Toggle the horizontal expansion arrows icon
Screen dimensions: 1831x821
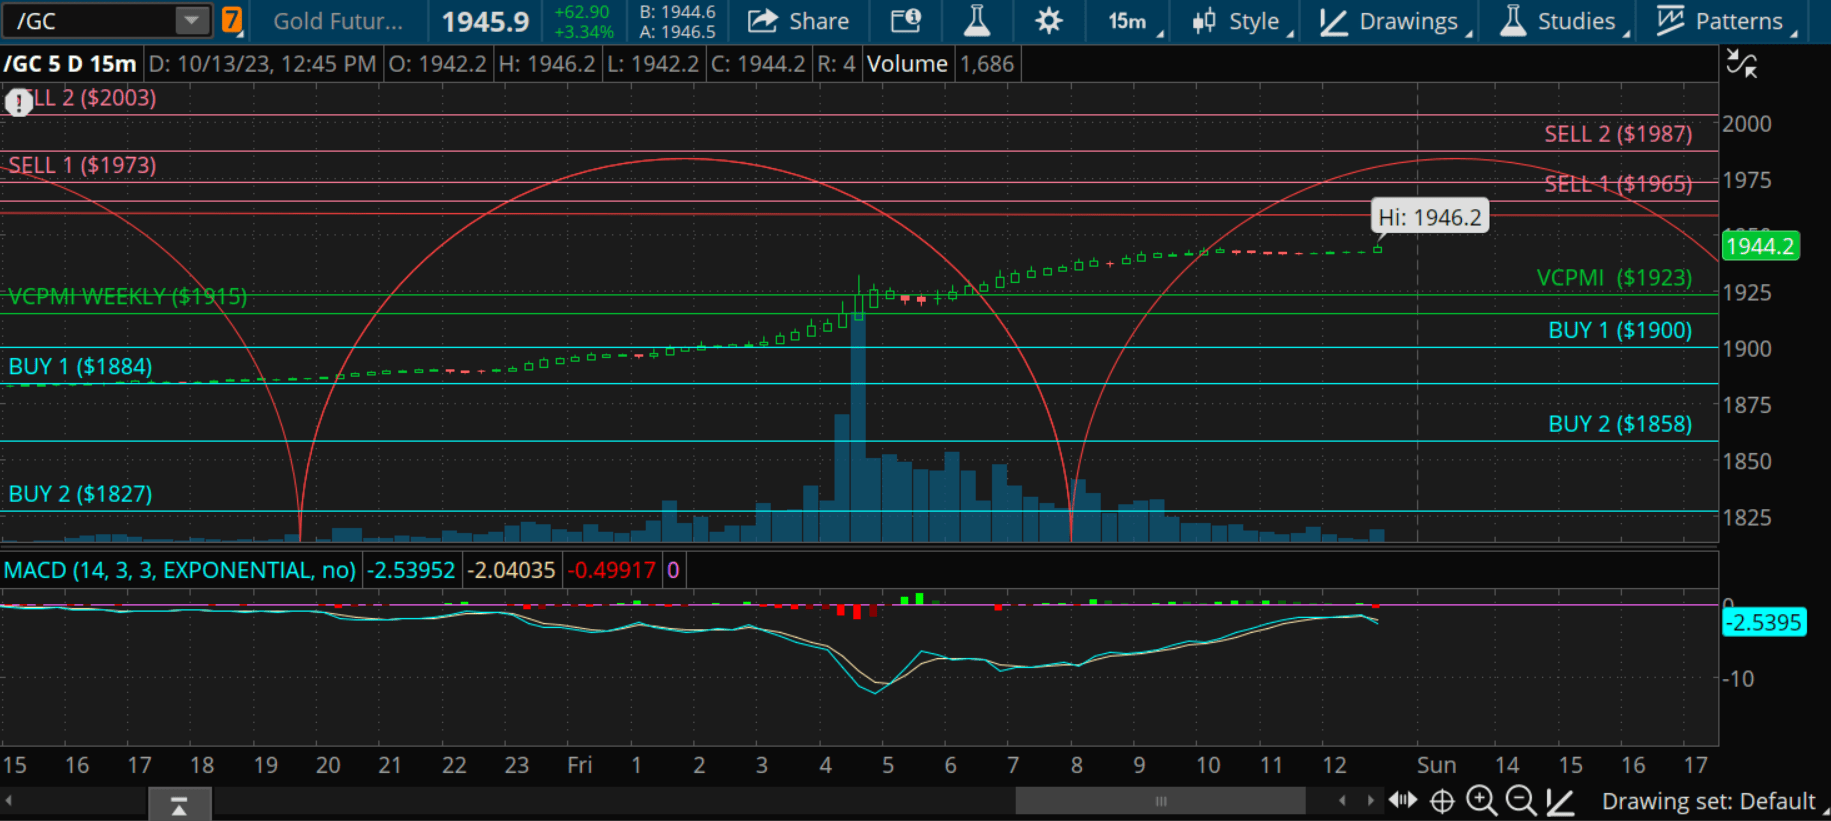point(1403,801)
